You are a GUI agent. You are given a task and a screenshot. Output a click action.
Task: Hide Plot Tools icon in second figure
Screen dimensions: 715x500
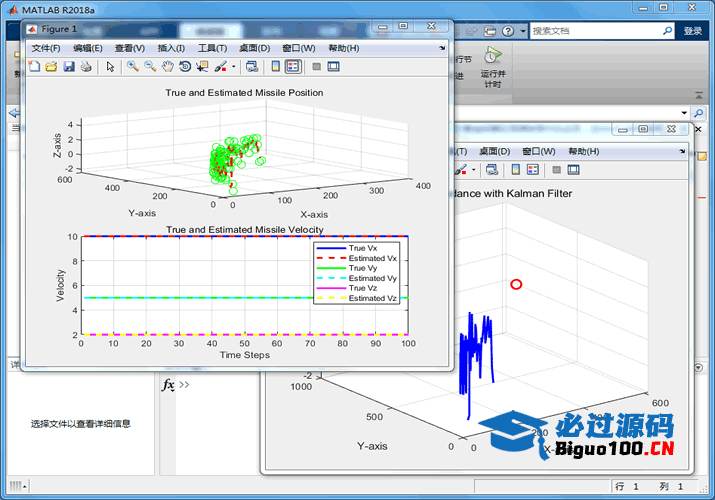tap(556, 170)
